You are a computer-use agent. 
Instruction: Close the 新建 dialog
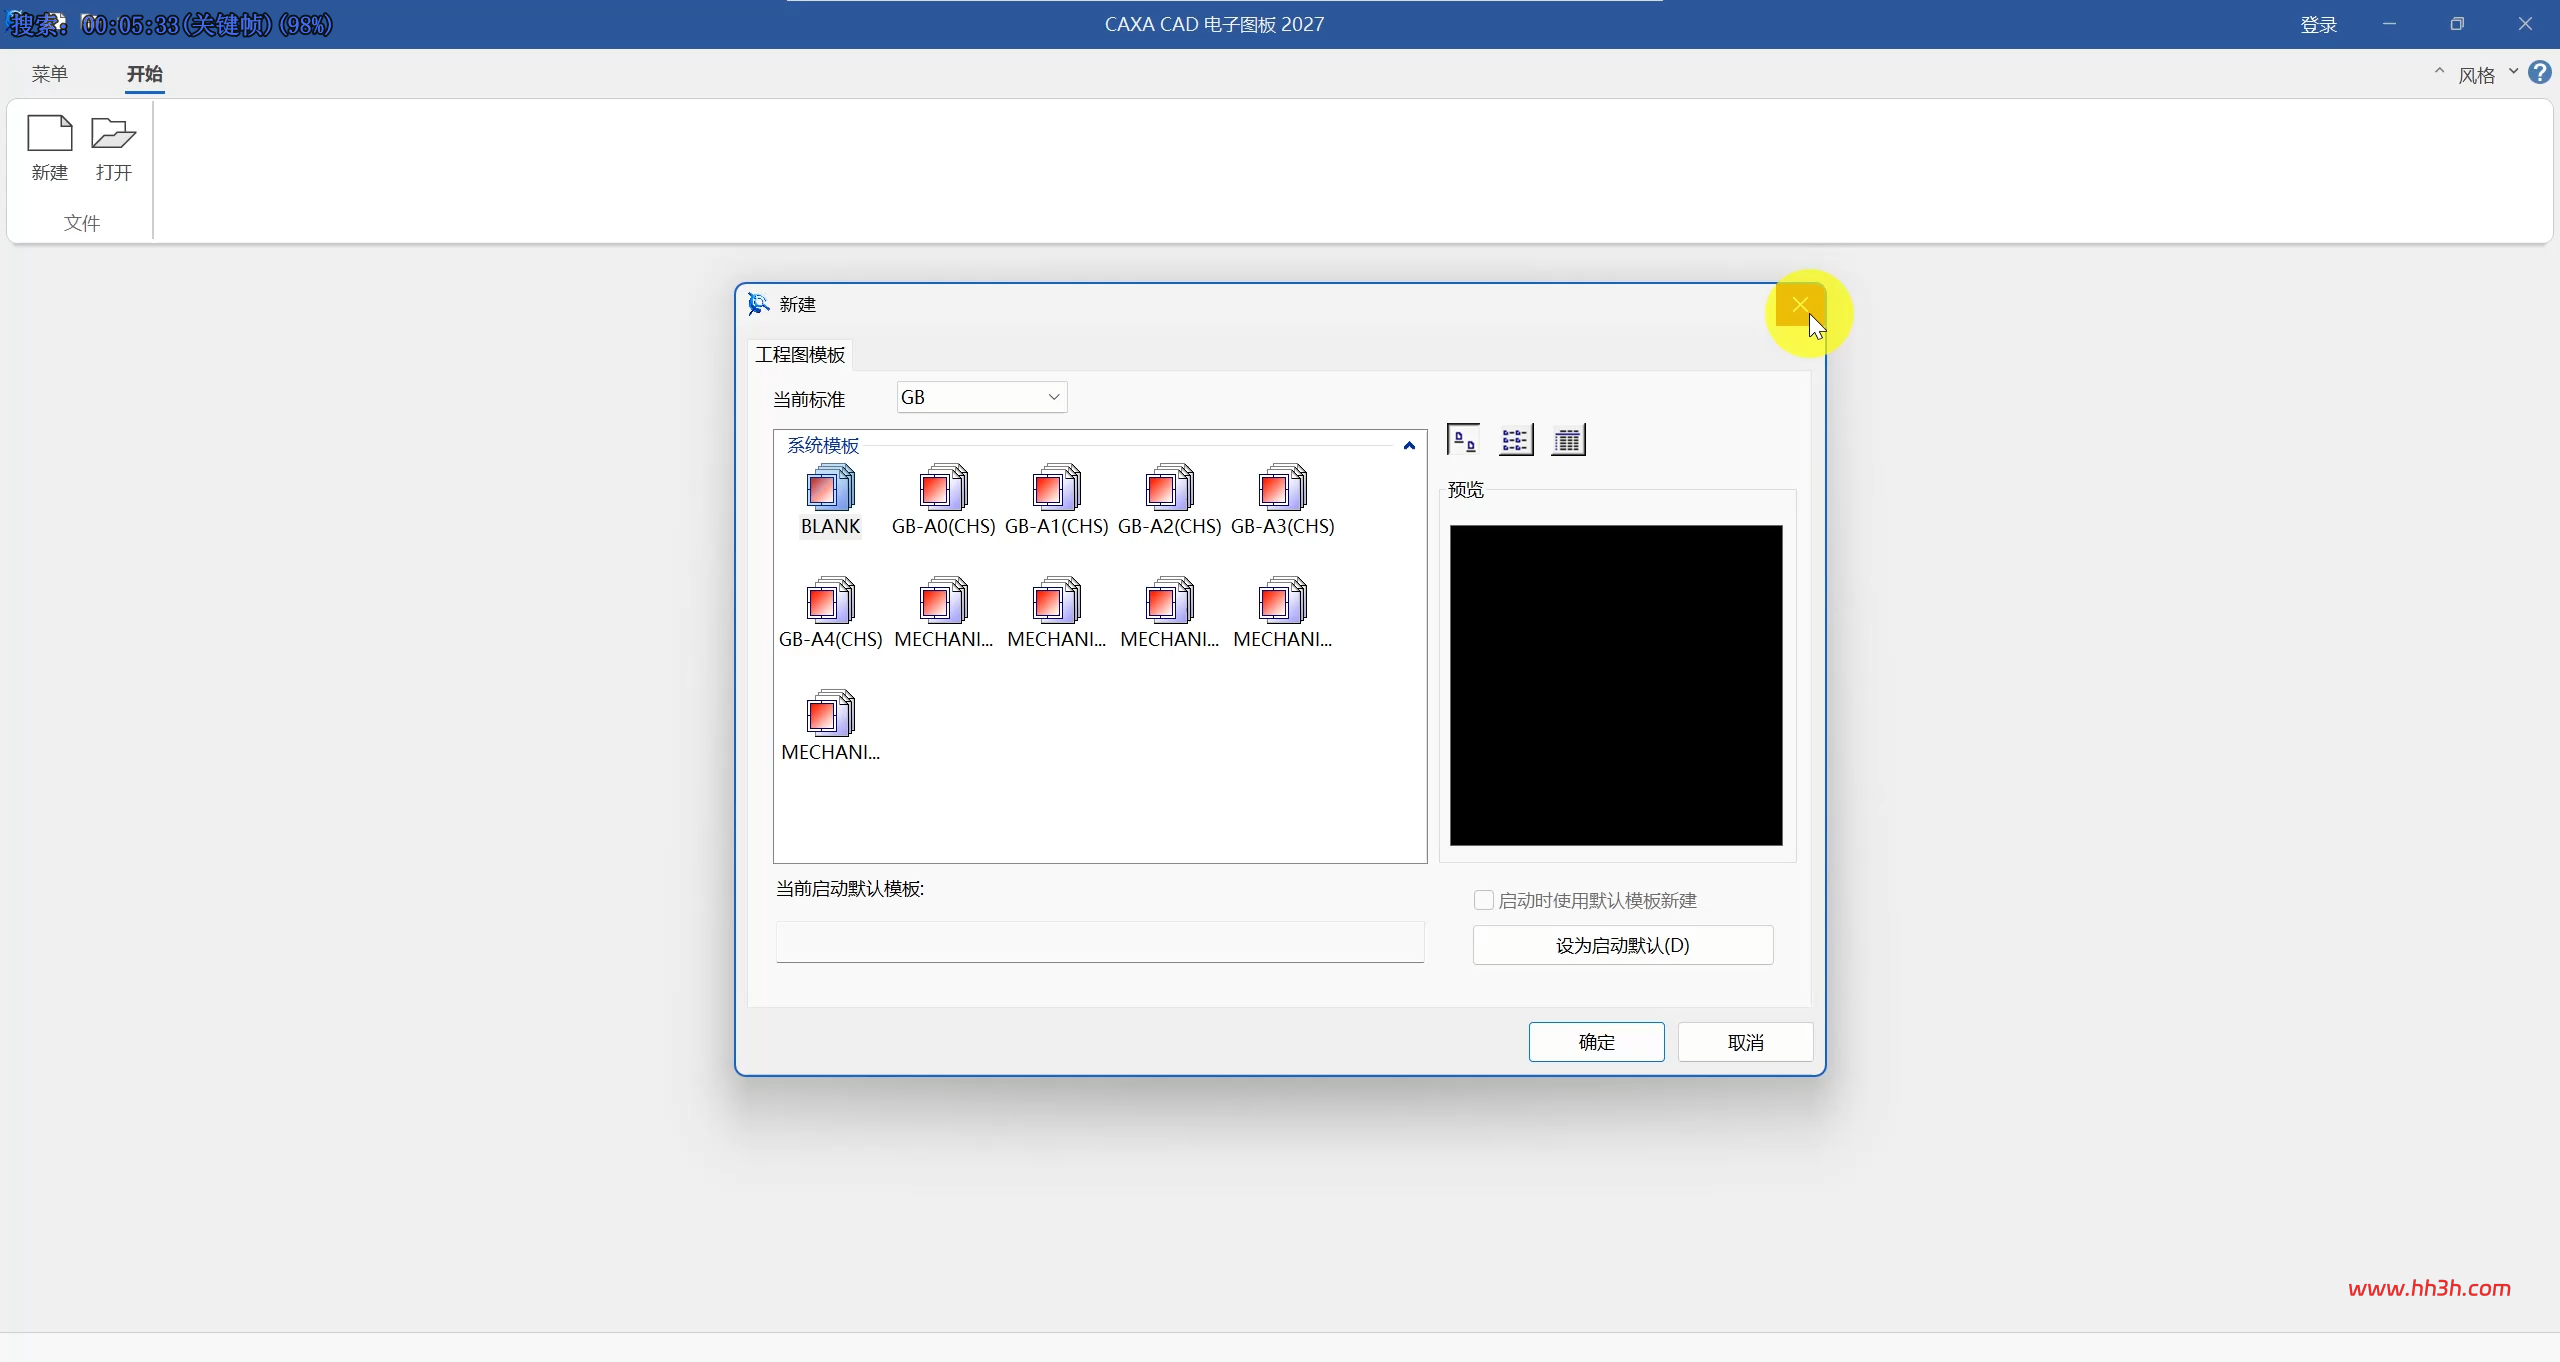[1800, 304]
